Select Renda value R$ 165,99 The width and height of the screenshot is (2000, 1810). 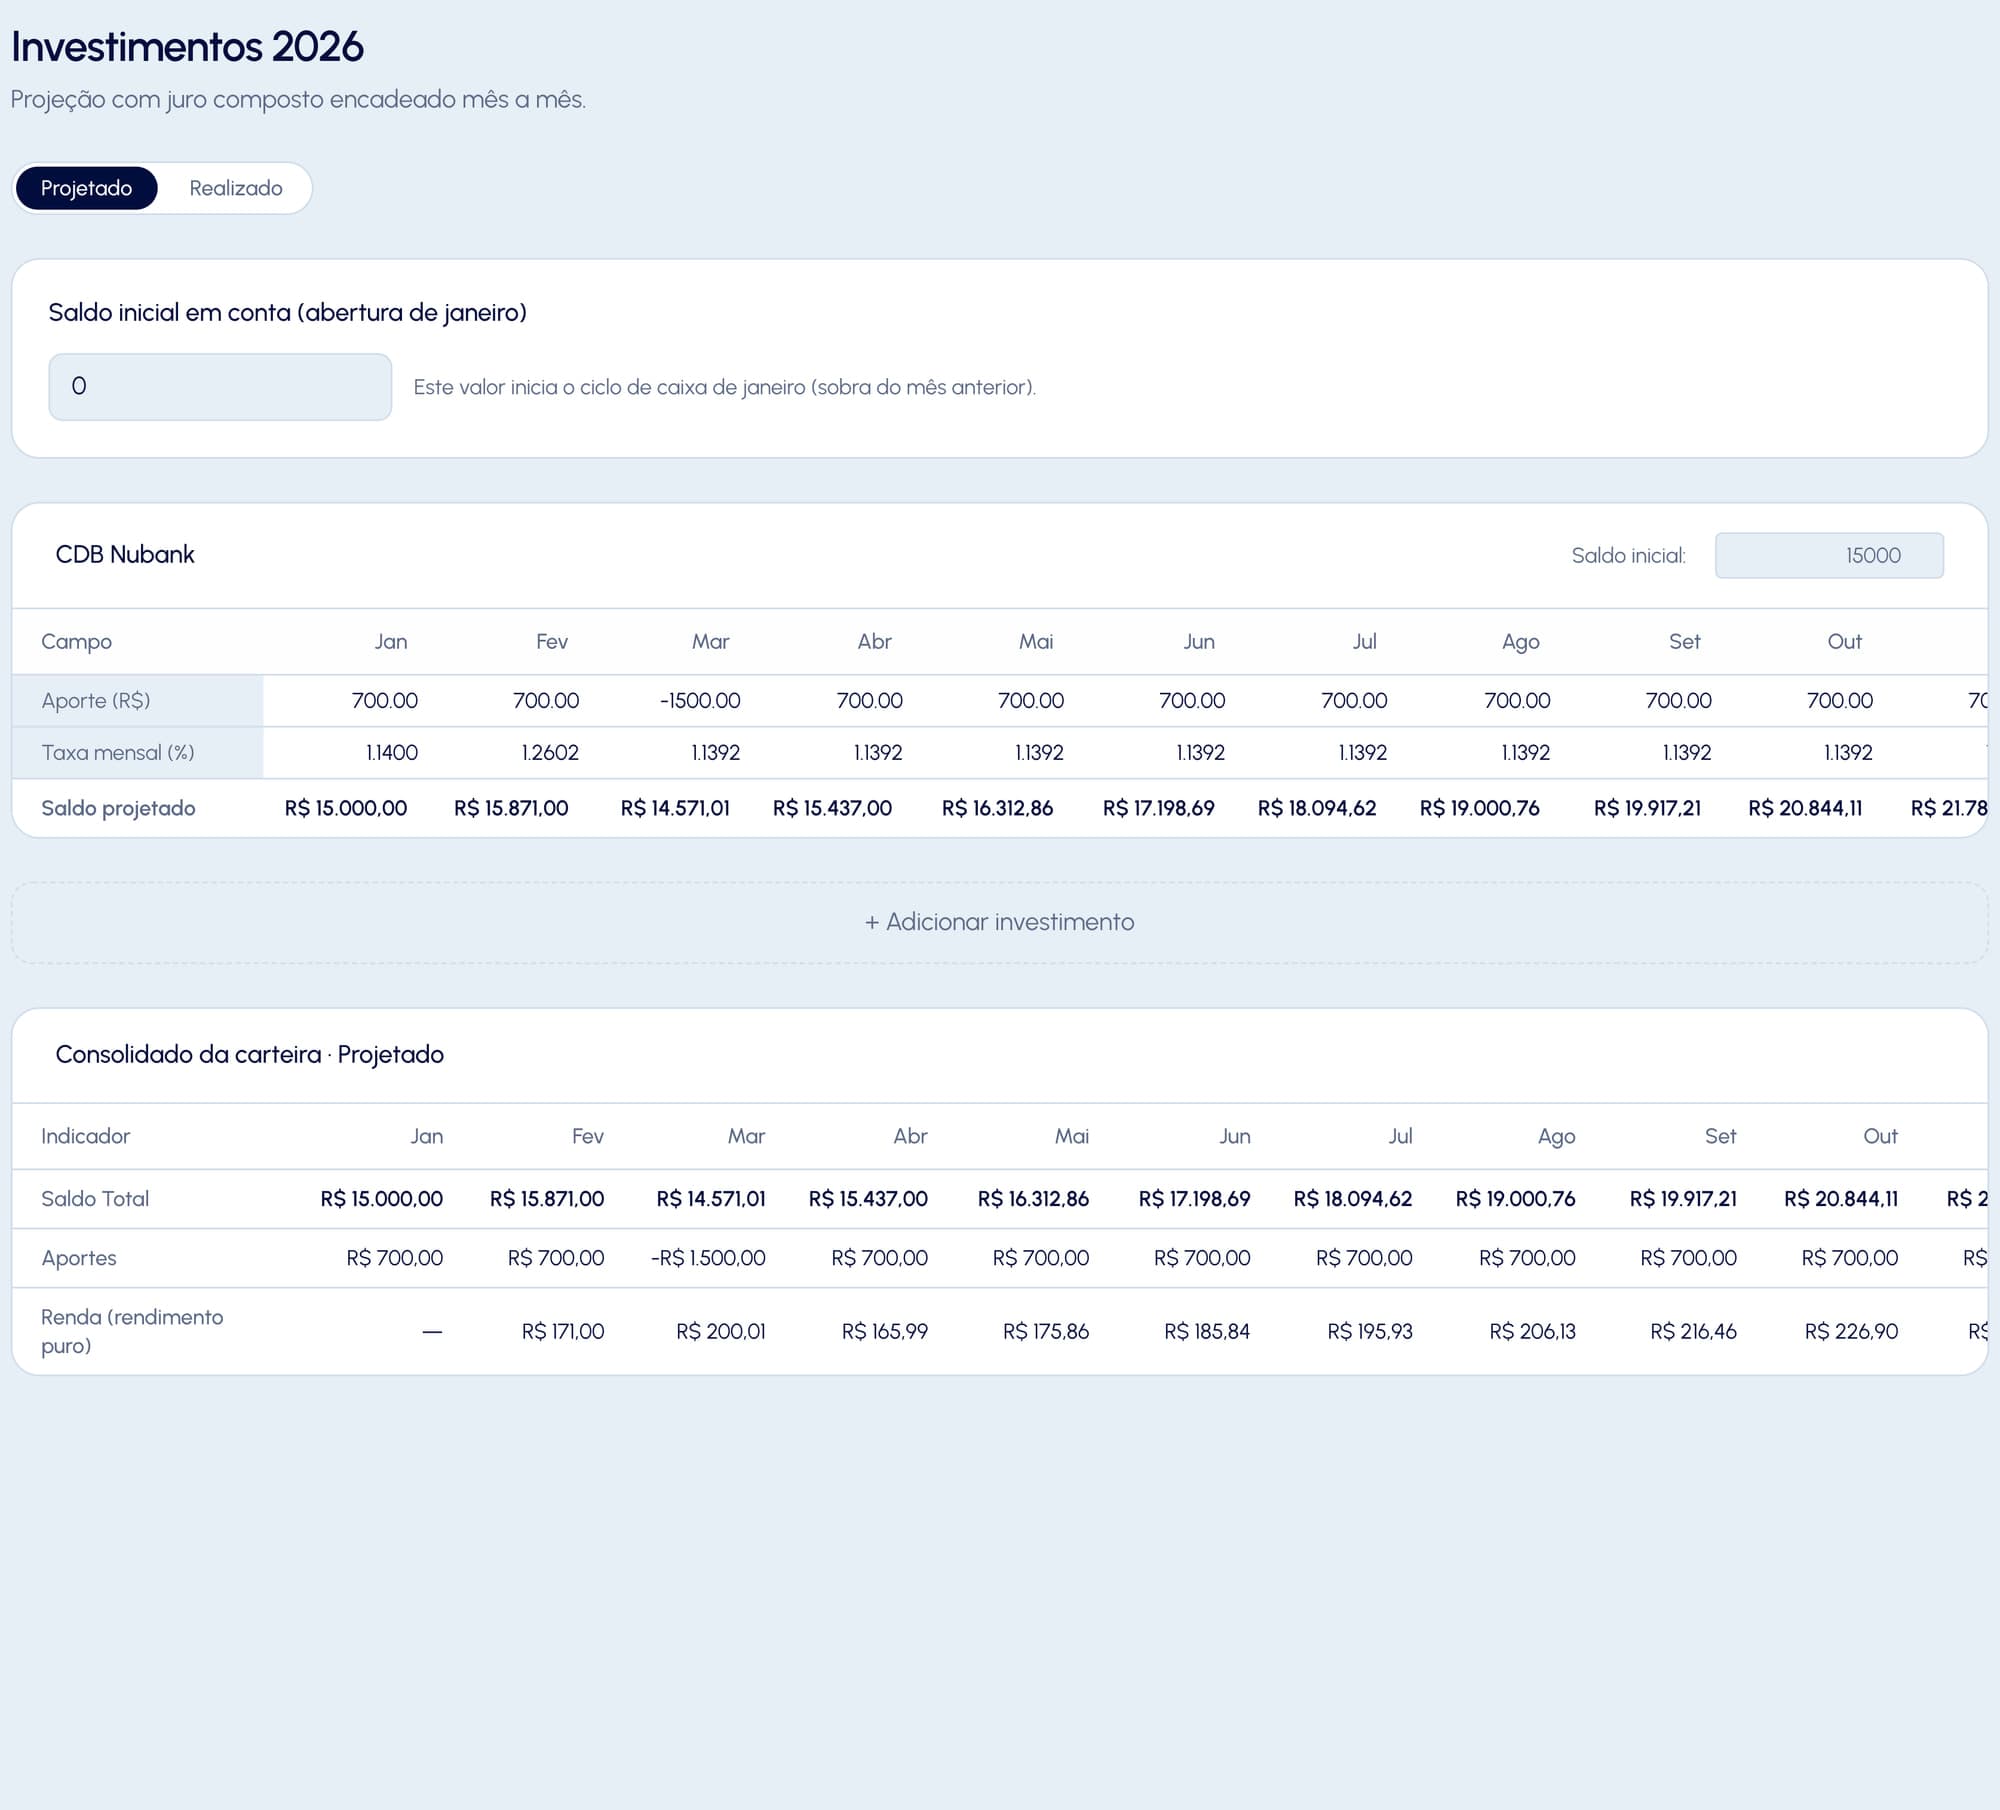click(x=885, y=1331)
